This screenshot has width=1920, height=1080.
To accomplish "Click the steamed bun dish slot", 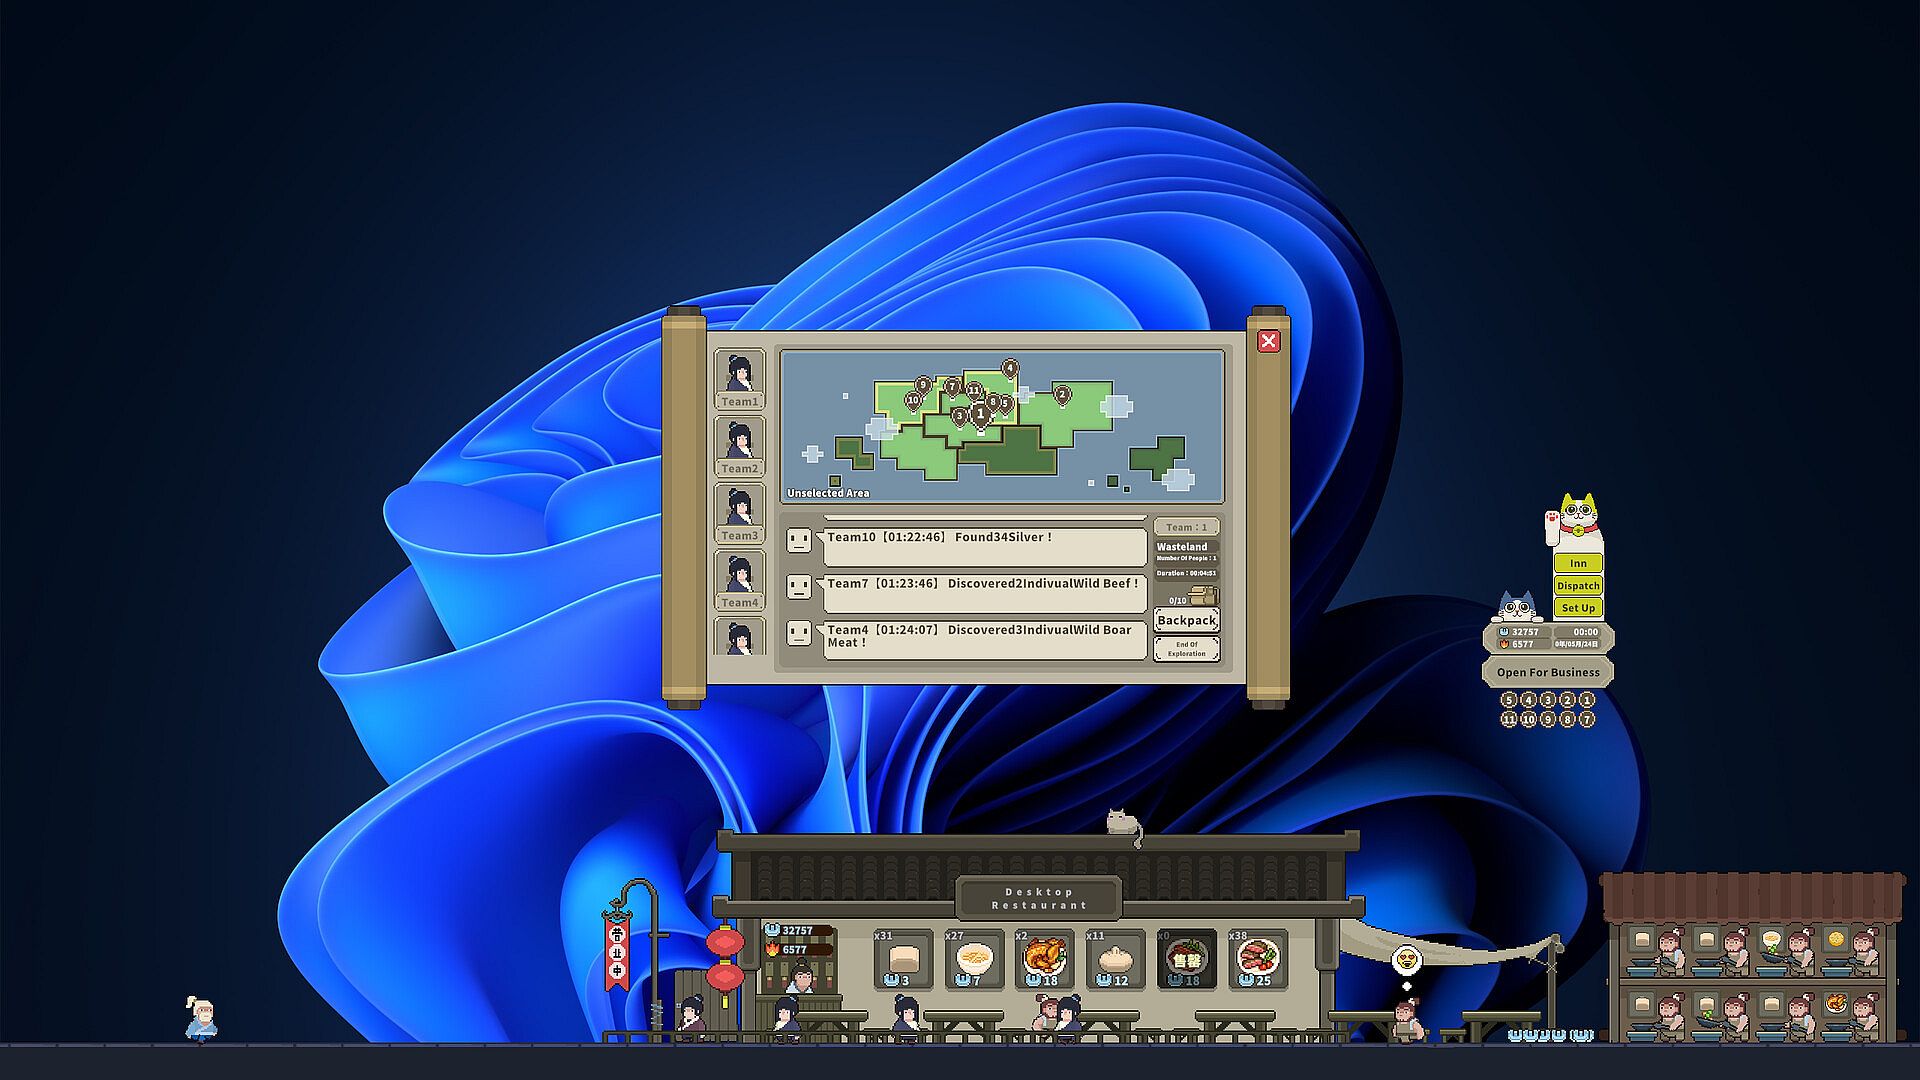I will click(x=1114, y=958).
